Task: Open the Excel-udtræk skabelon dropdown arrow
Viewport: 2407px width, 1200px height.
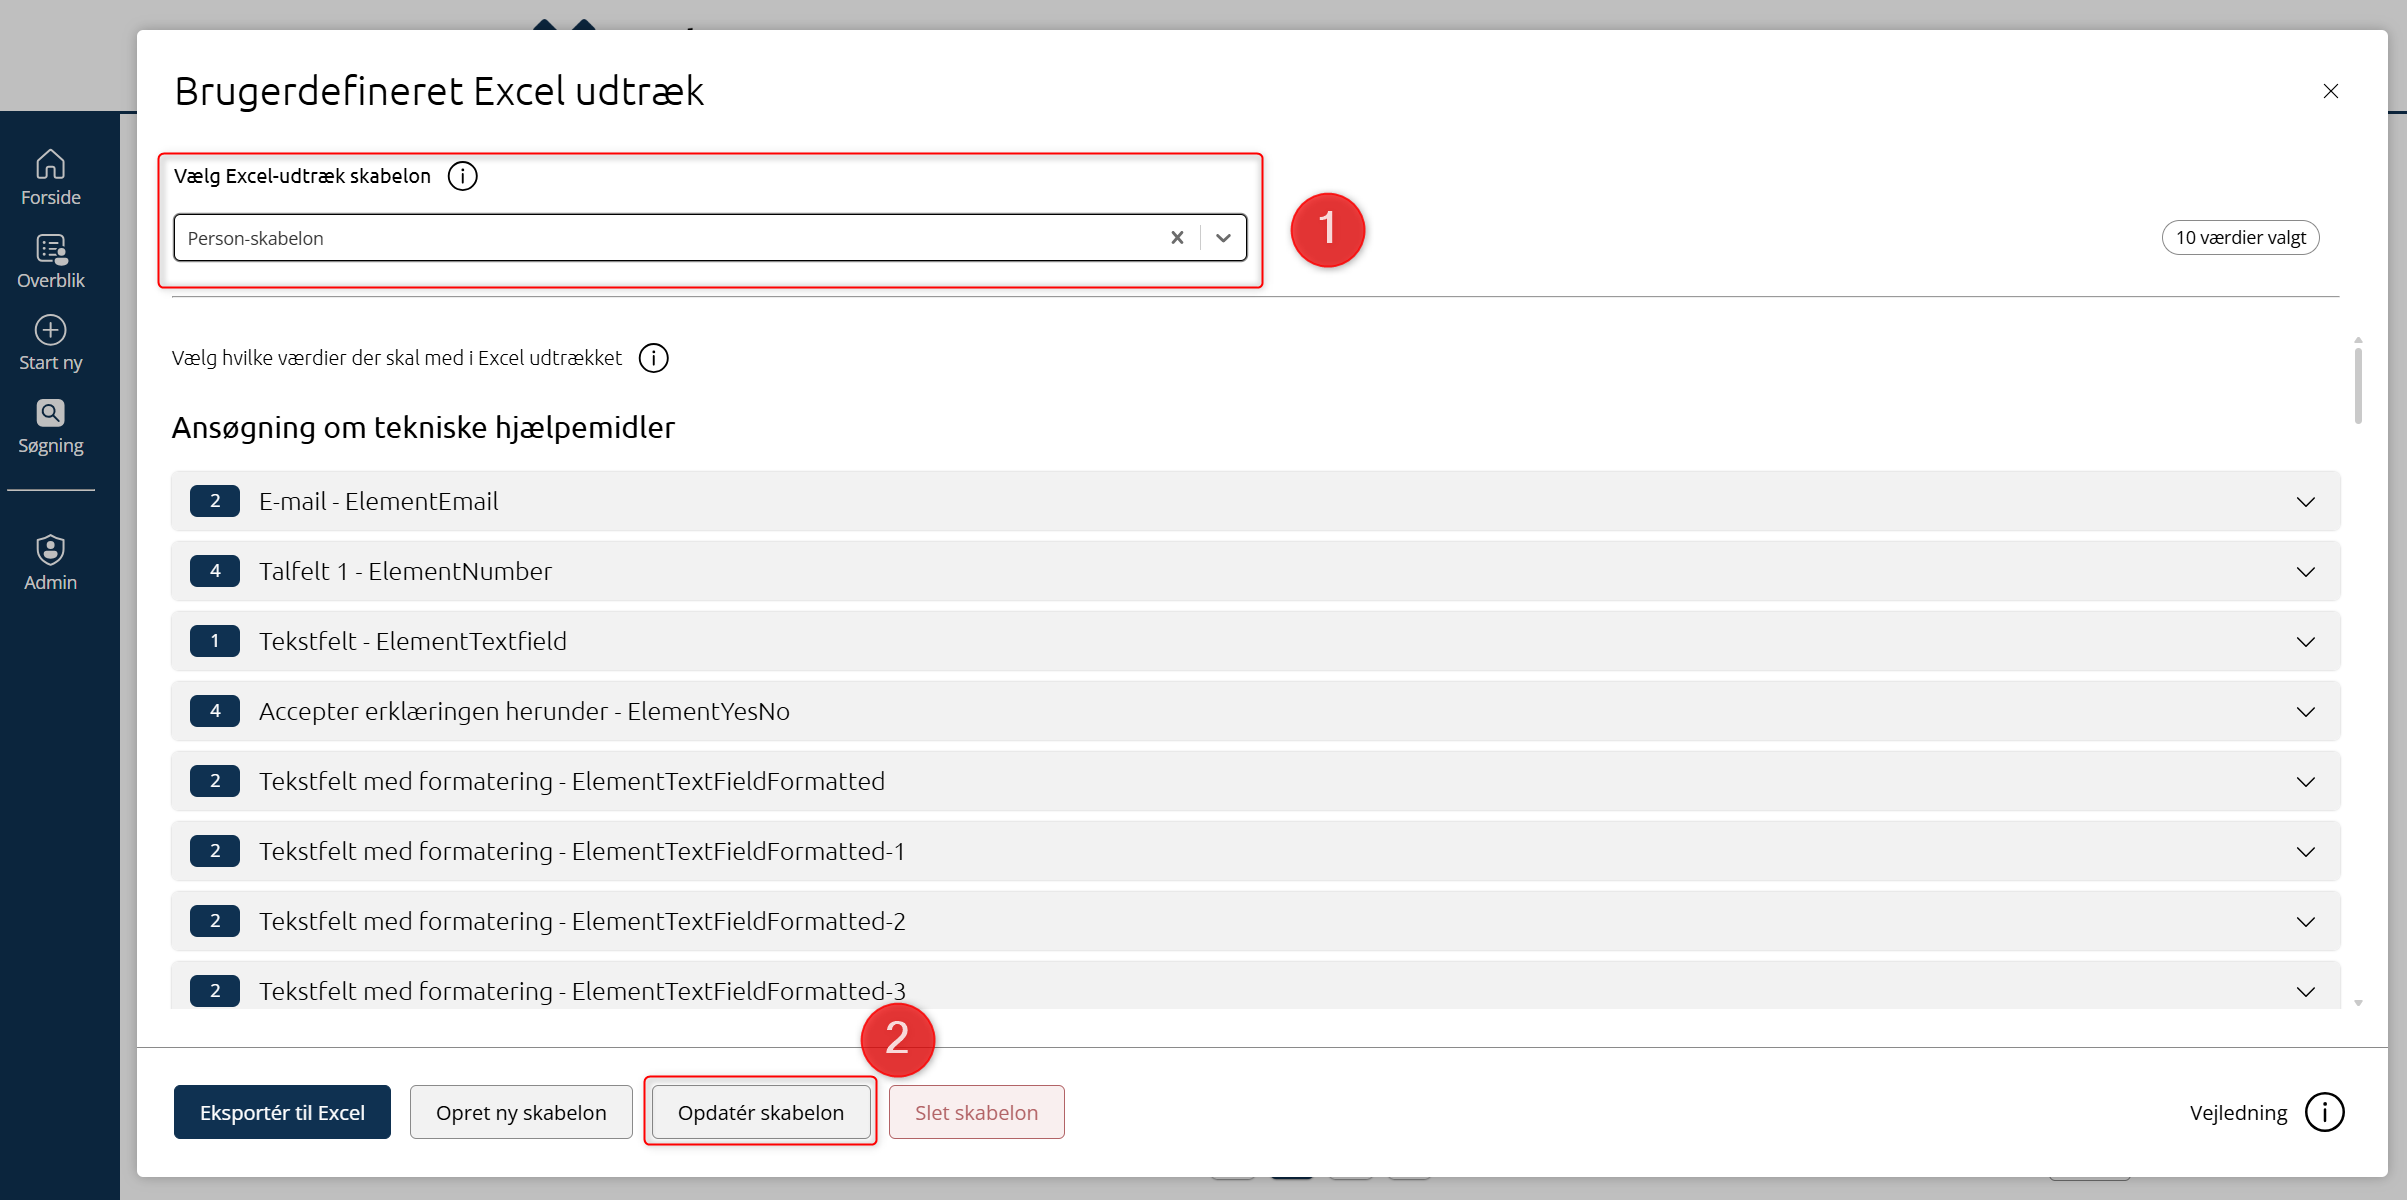Action: [1223, 238]
